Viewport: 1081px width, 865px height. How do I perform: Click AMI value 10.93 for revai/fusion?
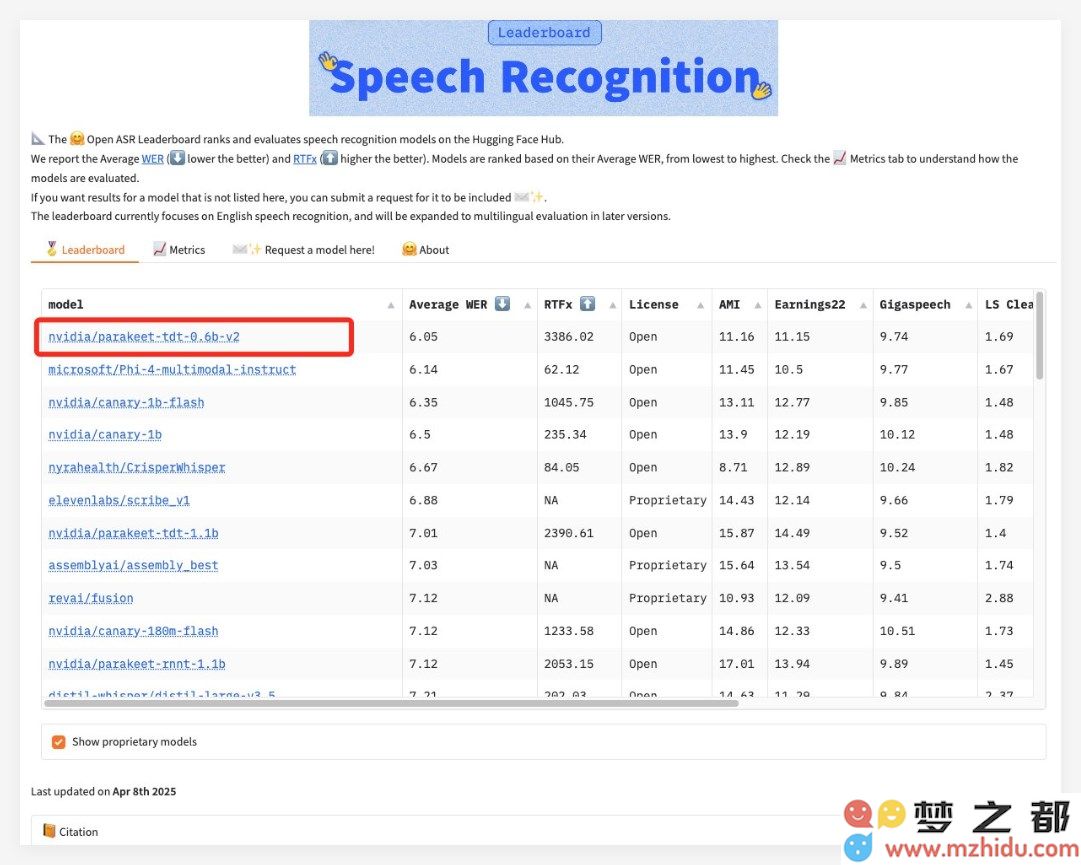pos(736,598)
